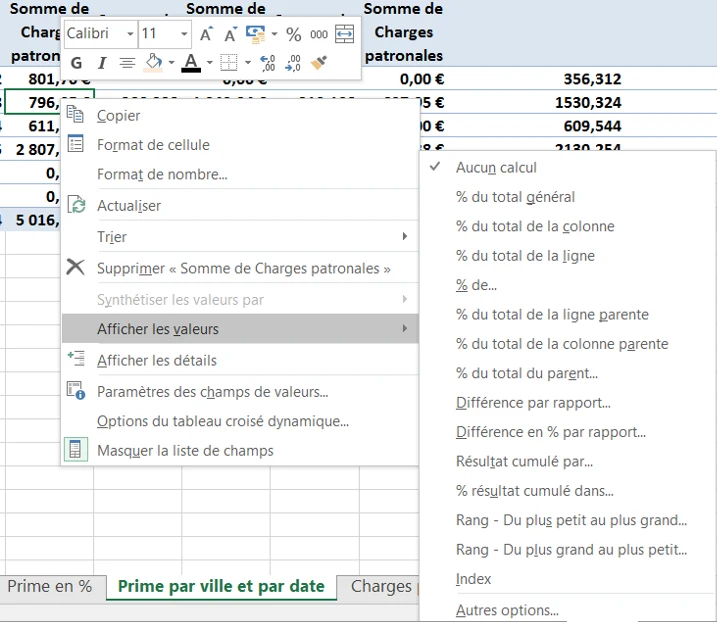Switch to Prime par ville et par date tab
Image resolution: width=717 pixels, height=622 pixels.
pyautogui.click(x=221, y=586)
